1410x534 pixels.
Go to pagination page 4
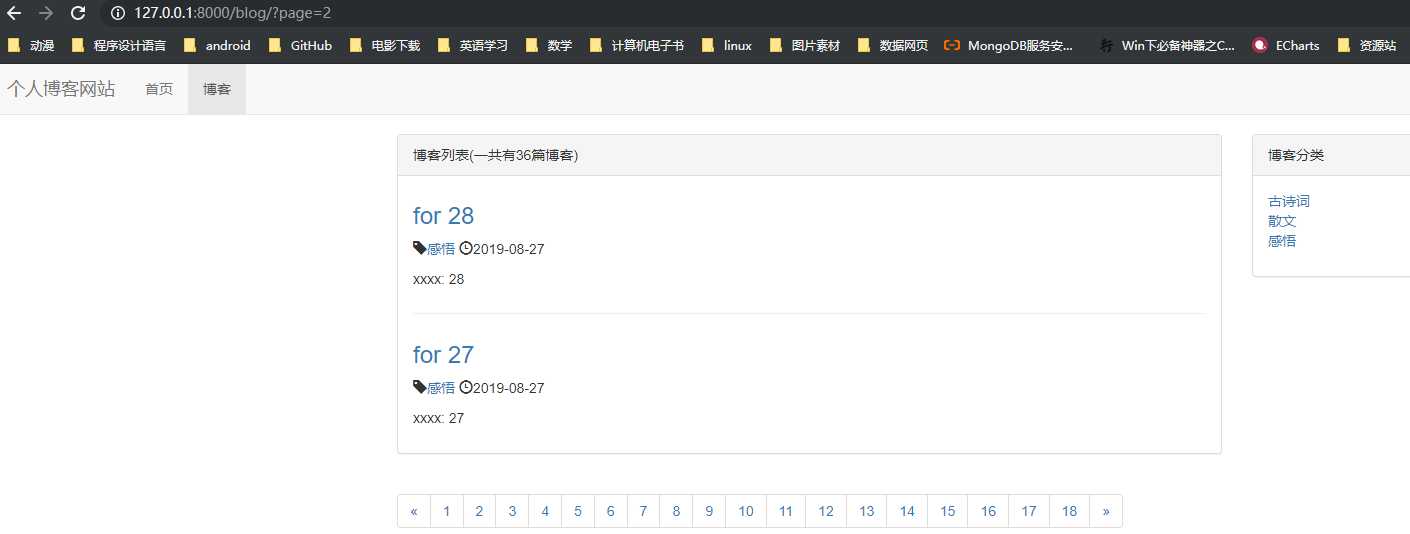pos(545,511)
